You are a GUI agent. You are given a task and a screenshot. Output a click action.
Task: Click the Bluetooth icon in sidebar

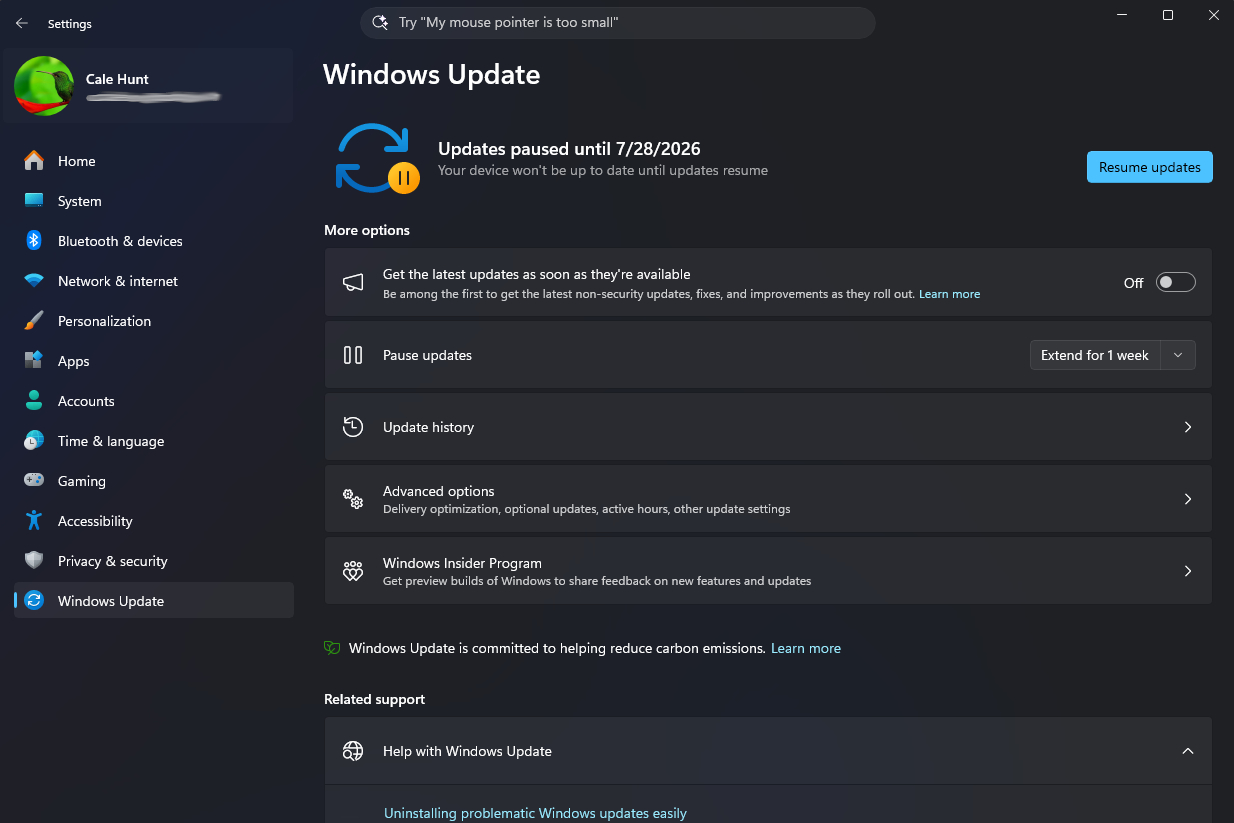[x=34, y=241]
